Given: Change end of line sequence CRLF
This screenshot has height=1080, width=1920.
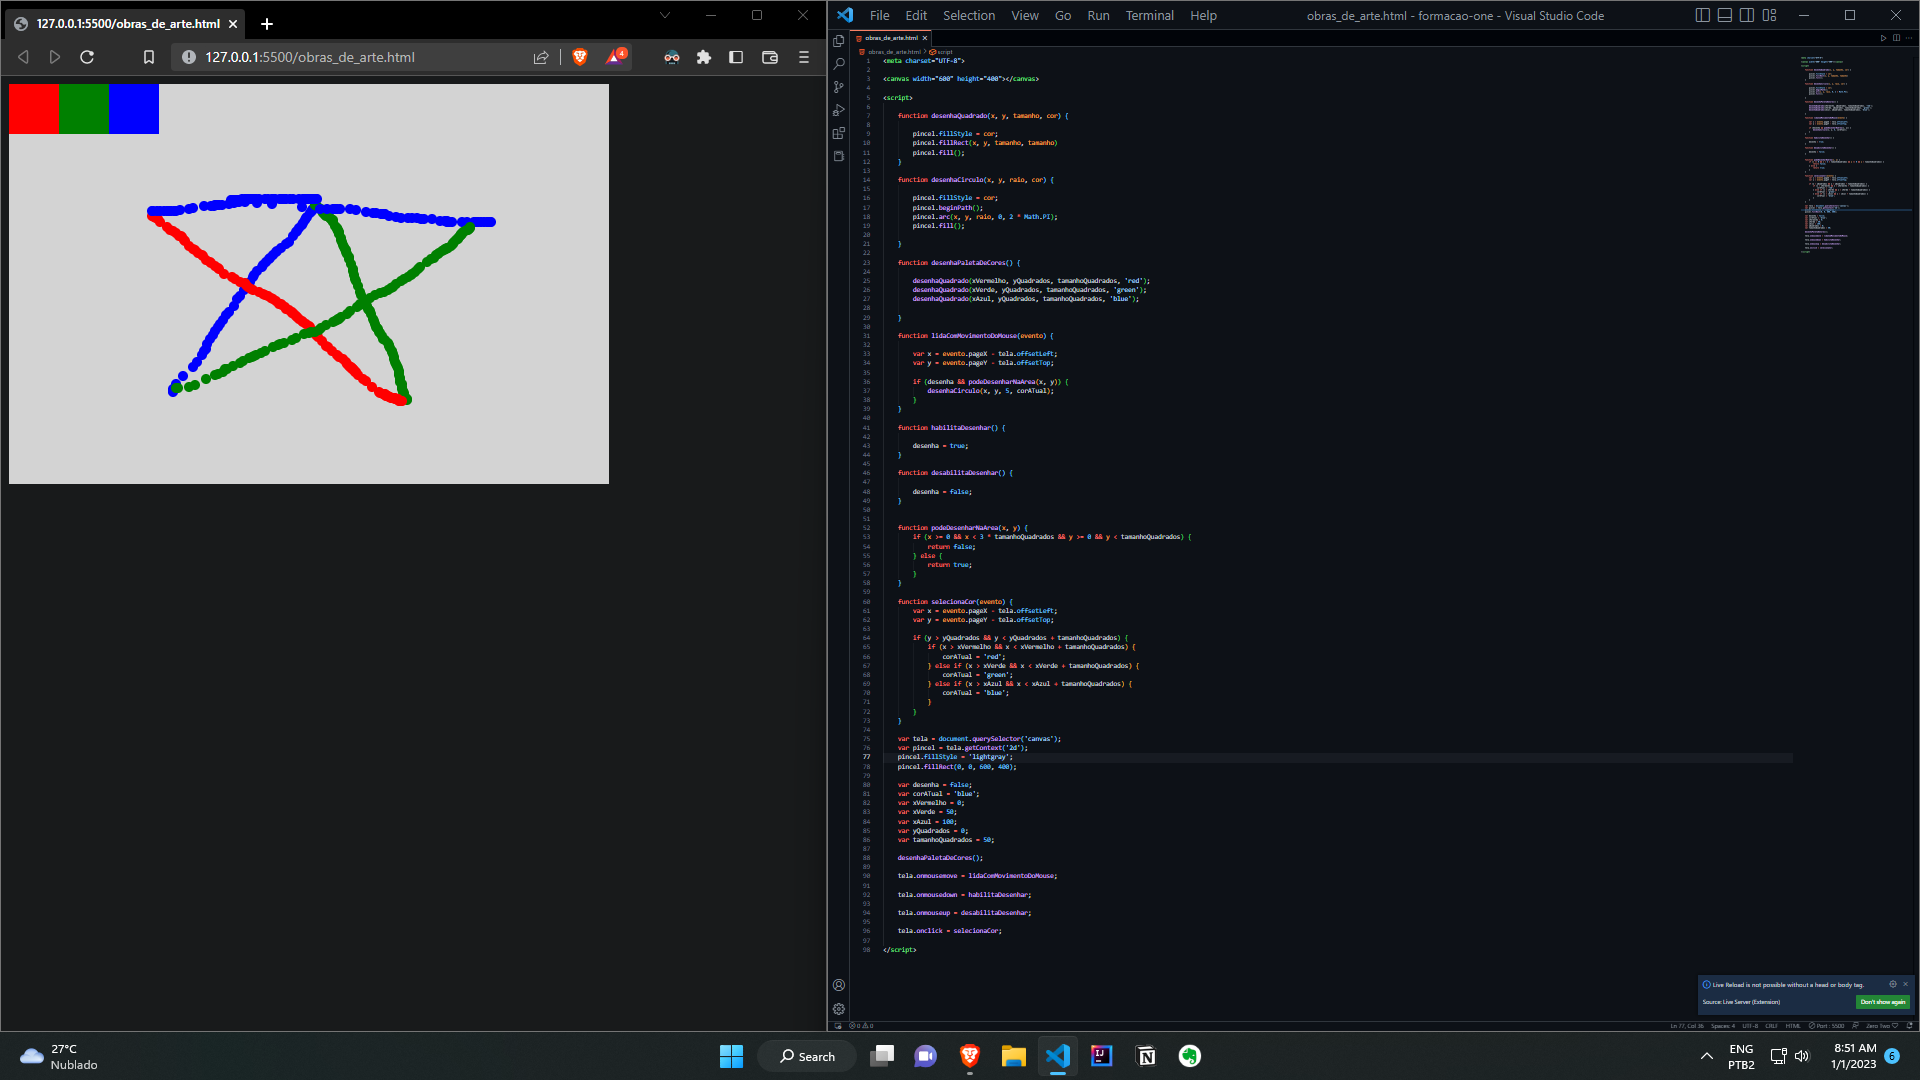Looking at the screenshot, I should [x=1771, y=1026].
